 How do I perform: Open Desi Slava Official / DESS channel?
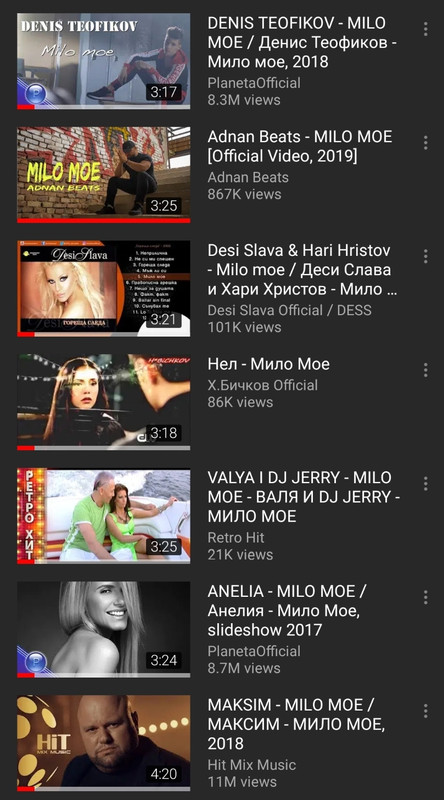[289, 310]
